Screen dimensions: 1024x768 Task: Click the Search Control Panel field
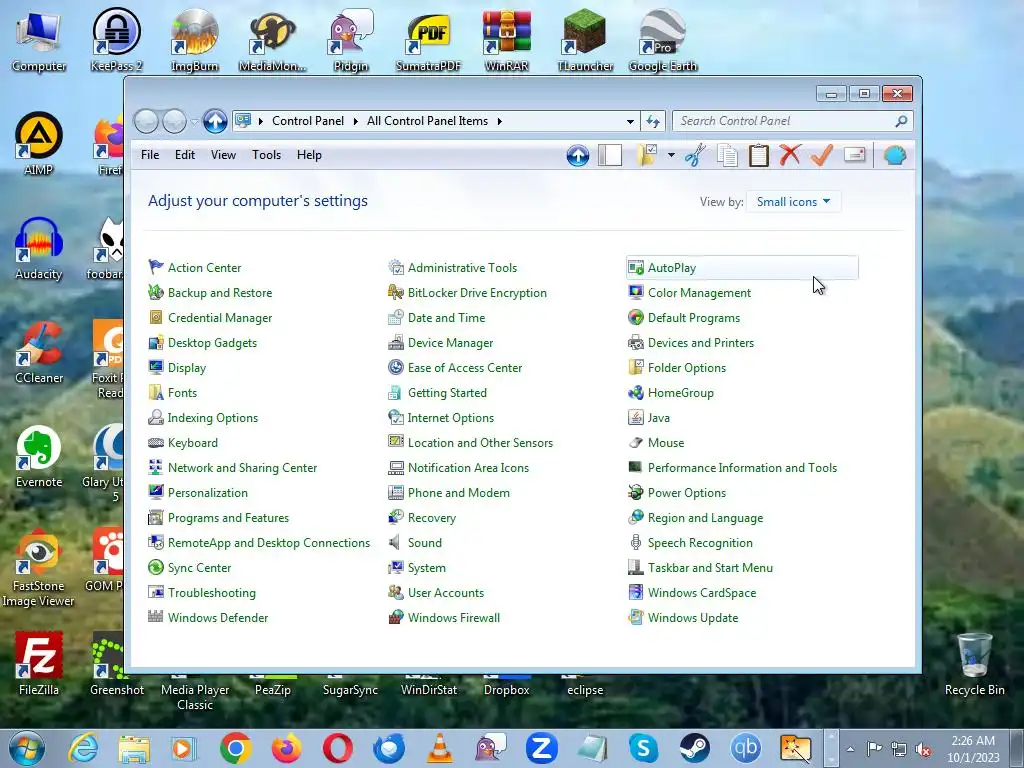pyautogui.click(x=792, y=121)
